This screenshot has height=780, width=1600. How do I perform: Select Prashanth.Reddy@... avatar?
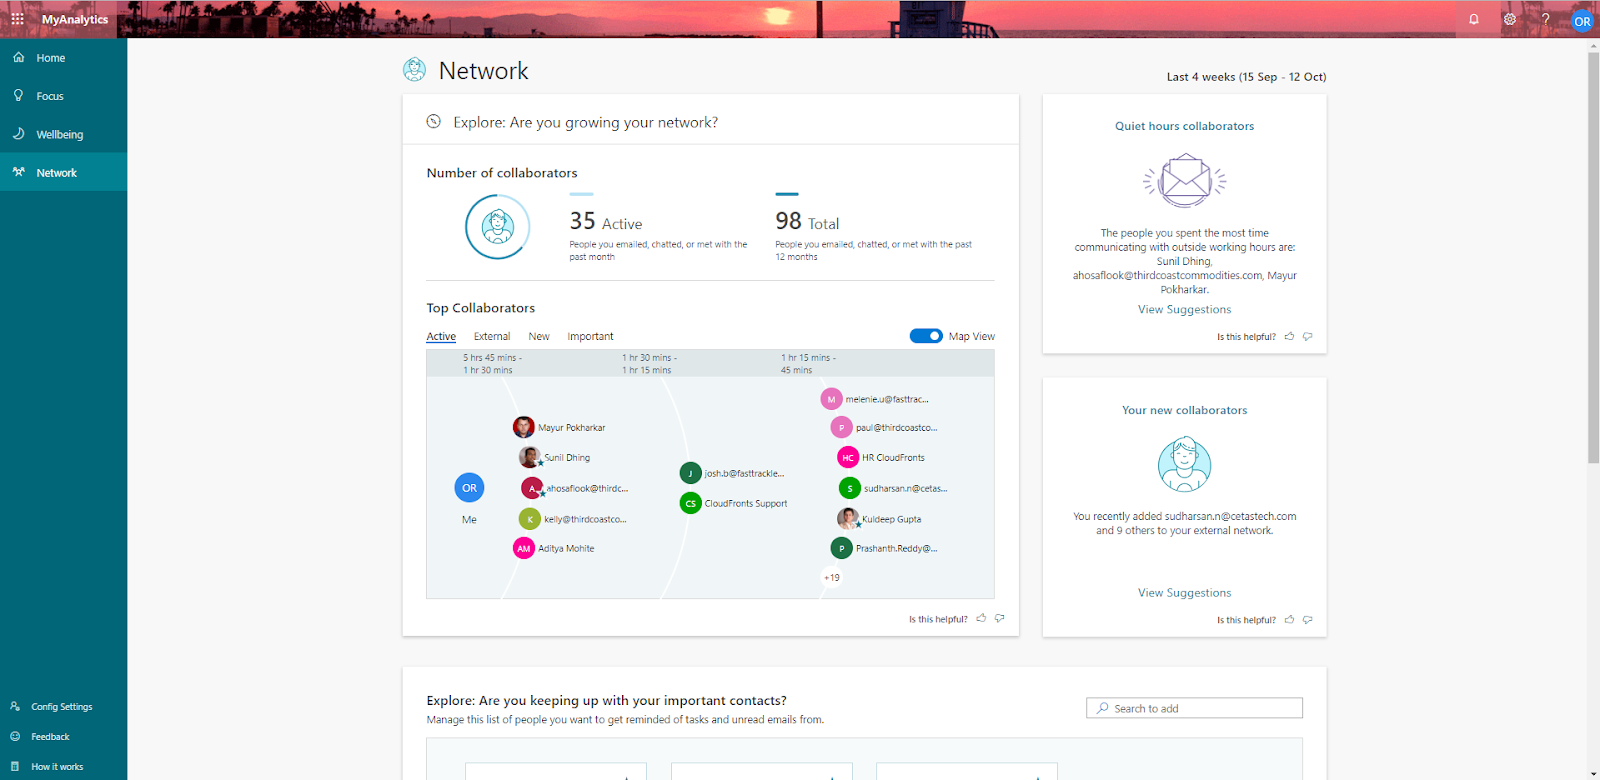coord(842,548)
